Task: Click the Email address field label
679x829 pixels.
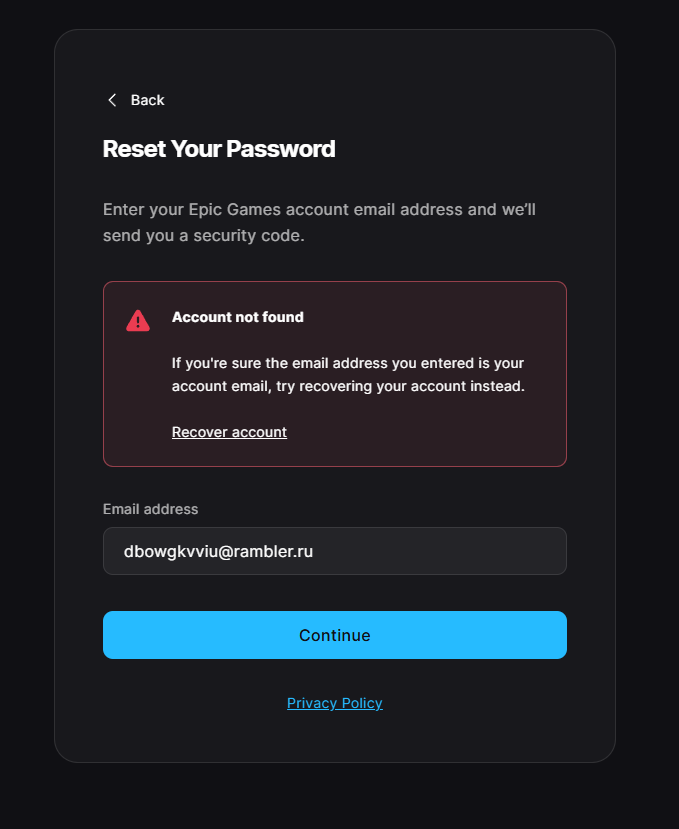Action: tap(151, 509)
